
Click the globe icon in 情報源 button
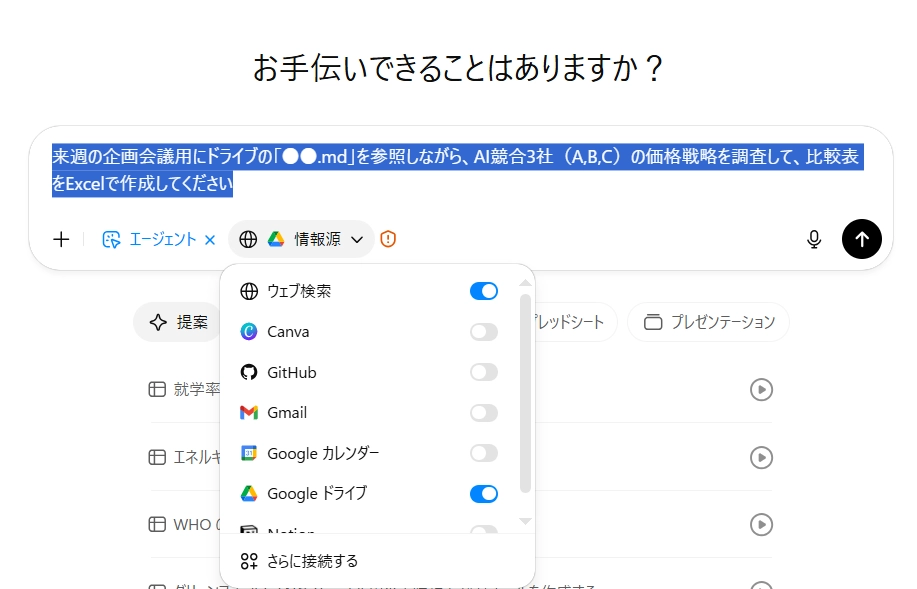click(x=248, y=239)
